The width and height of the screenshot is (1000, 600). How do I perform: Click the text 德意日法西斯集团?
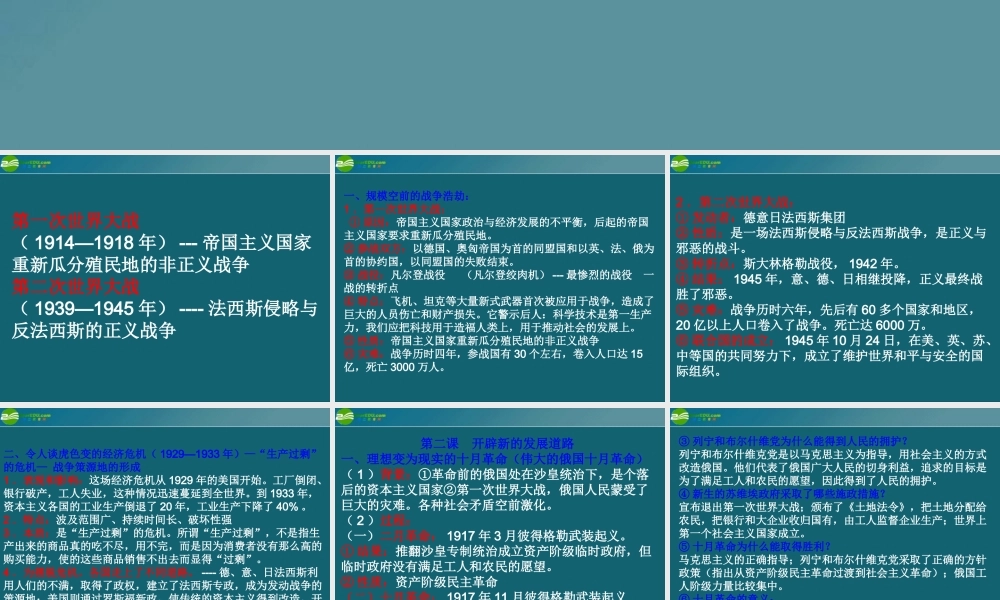794,217
